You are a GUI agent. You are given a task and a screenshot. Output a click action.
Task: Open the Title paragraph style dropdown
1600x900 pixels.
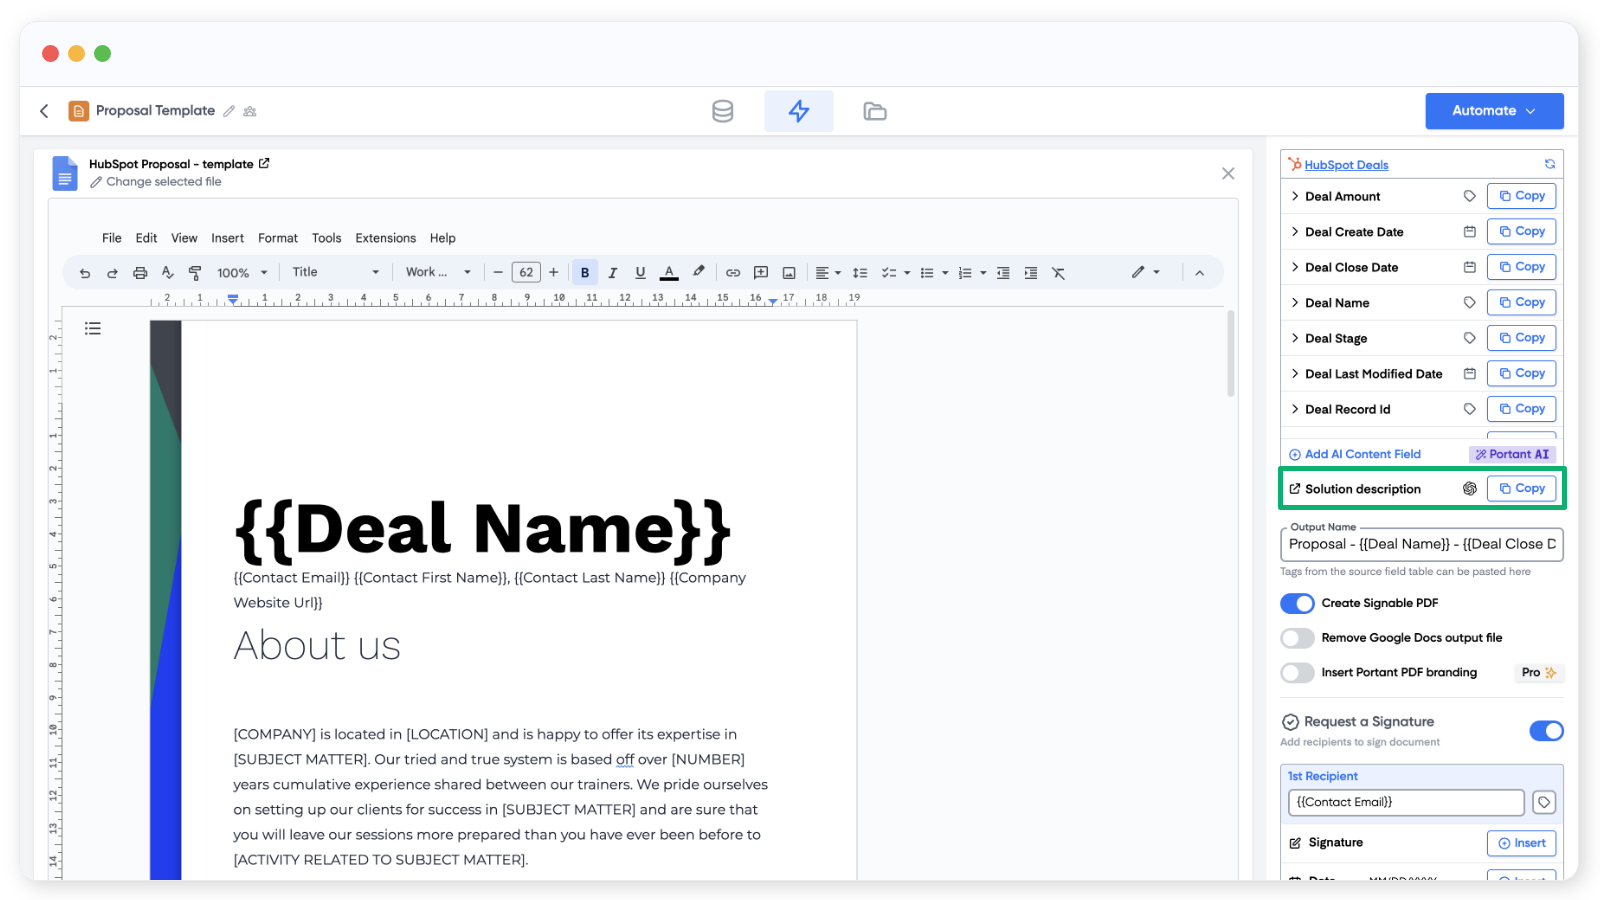(x=335, y=272)
